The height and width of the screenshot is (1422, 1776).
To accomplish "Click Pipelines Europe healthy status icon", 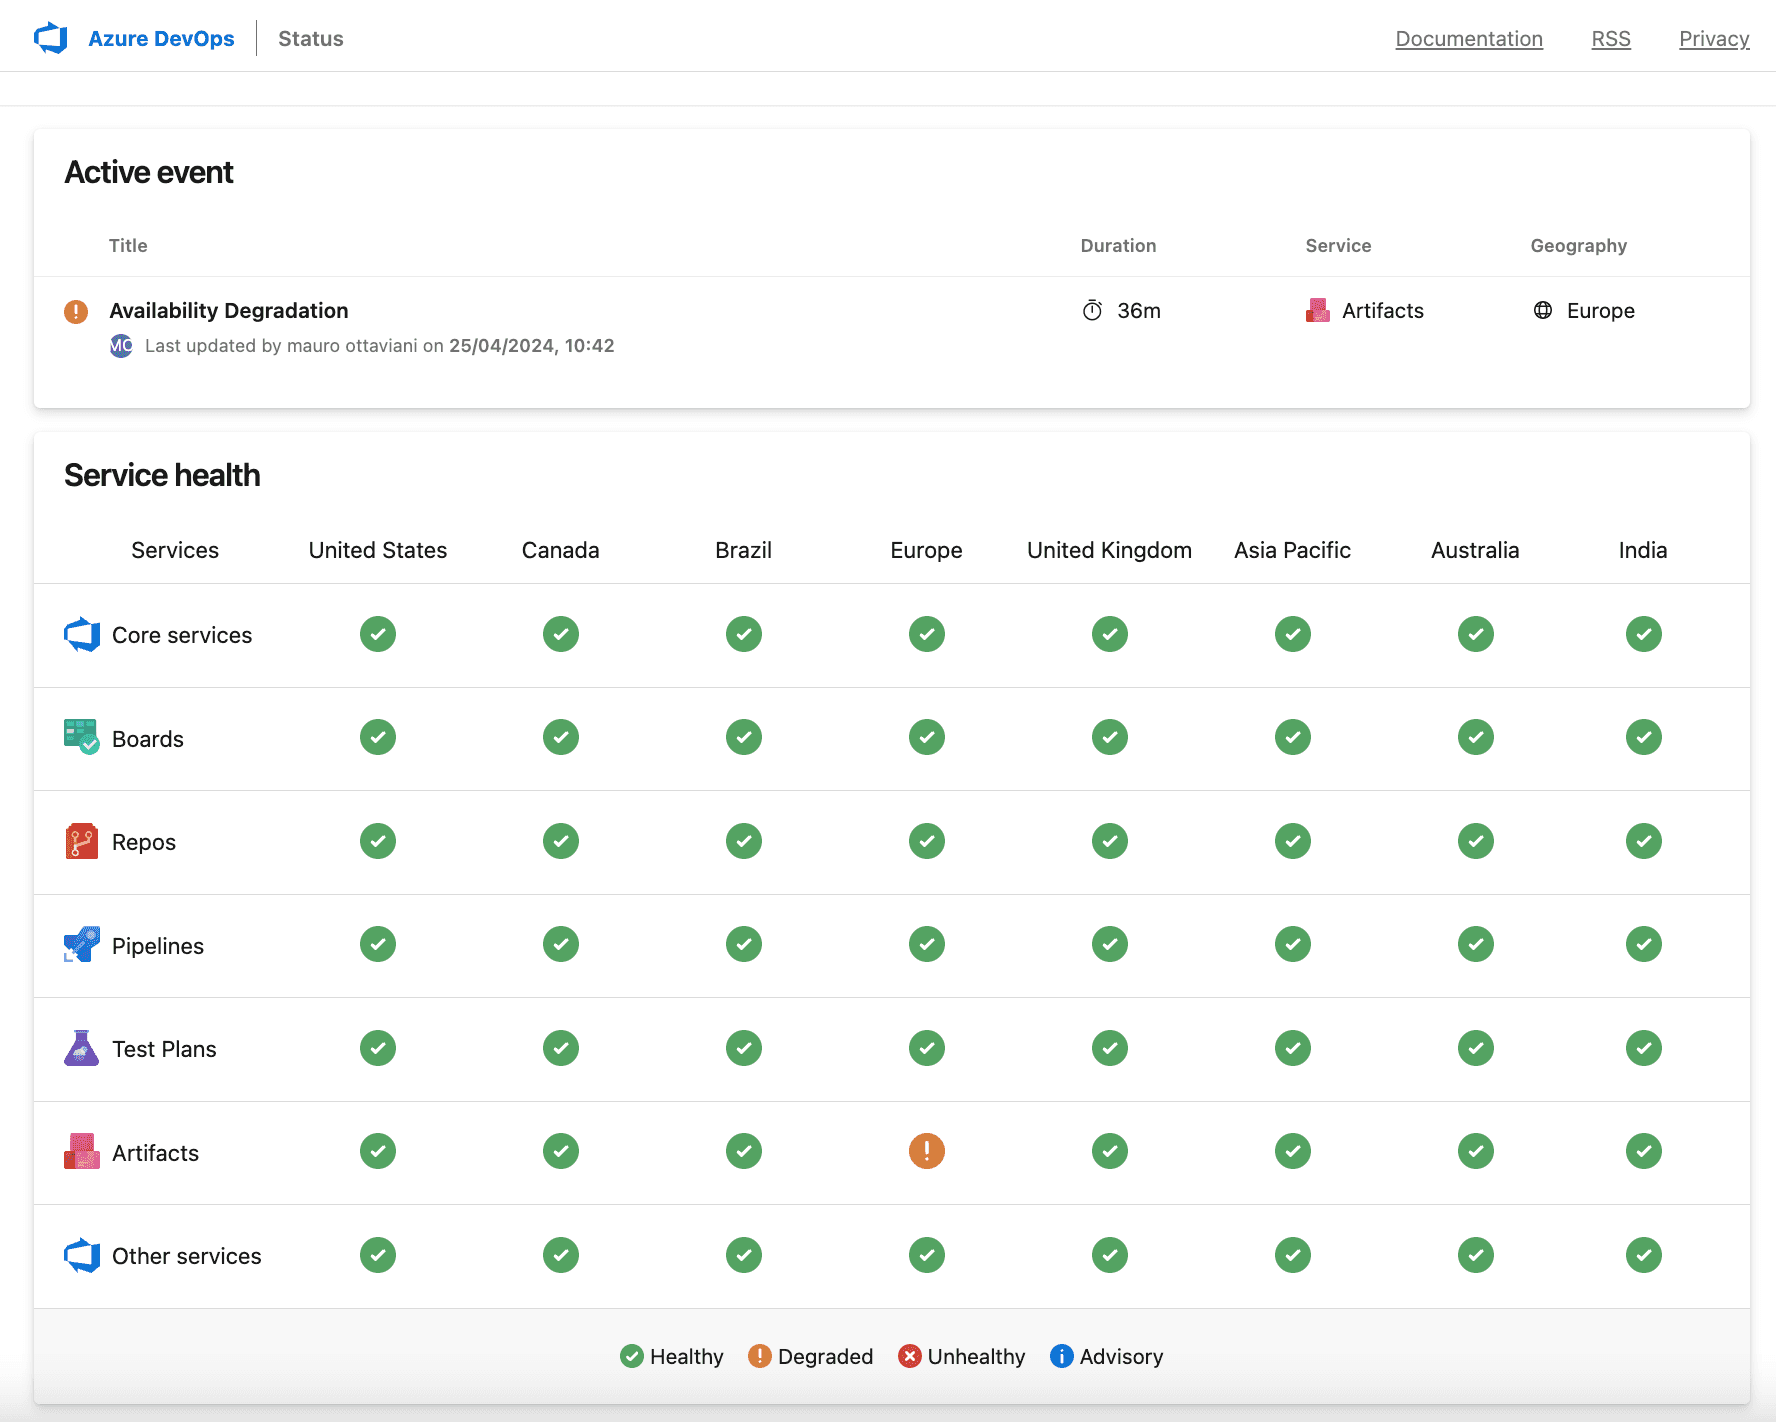I will pos(927,944).
